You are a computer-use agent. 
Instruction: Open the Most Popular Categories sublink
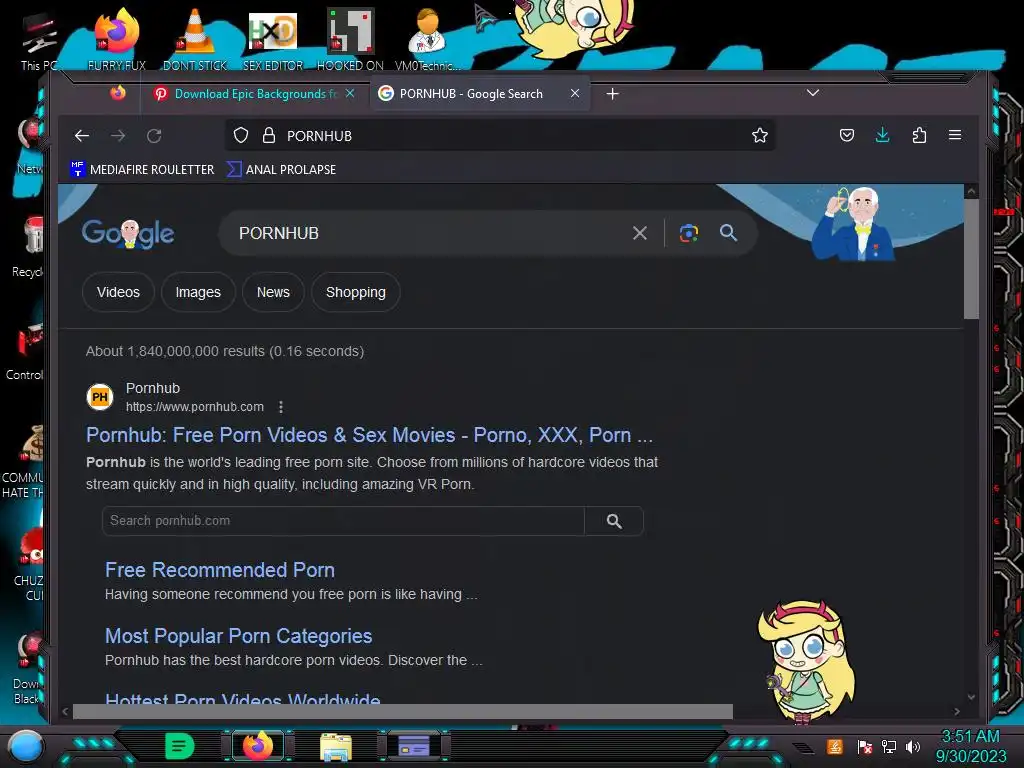point(238,636)
